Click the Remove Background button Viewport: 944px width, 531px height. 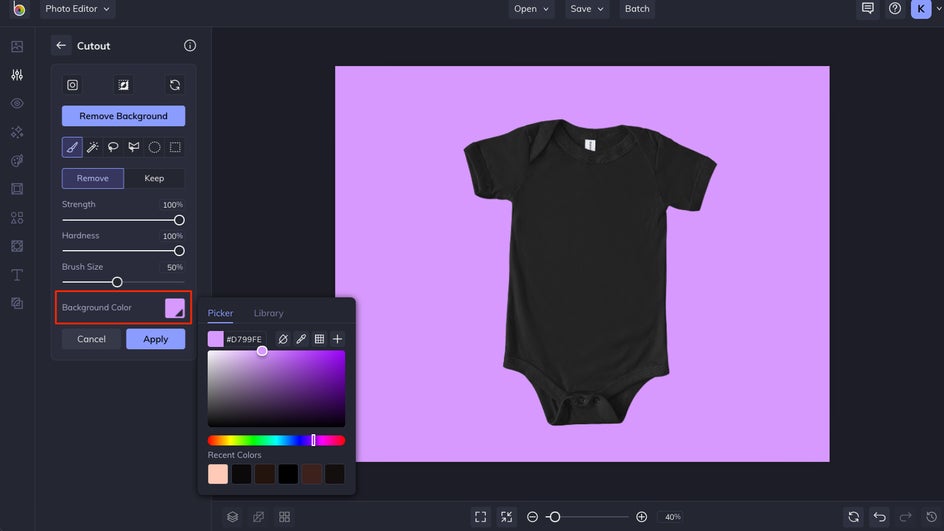click(123, 116)
